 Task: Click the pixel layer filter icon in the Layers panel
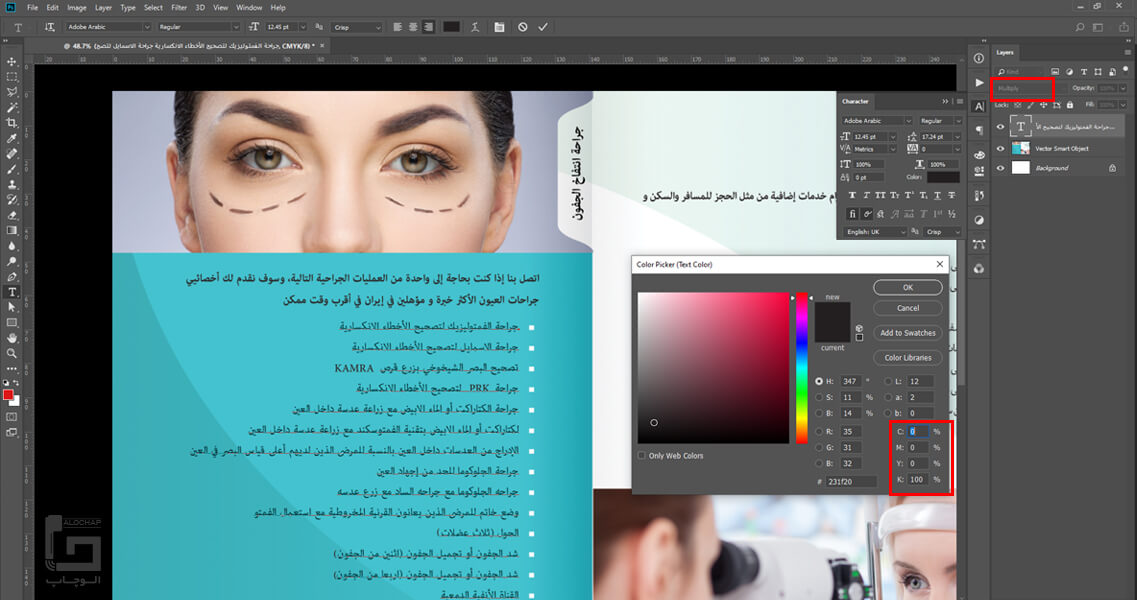(1055, 72)
